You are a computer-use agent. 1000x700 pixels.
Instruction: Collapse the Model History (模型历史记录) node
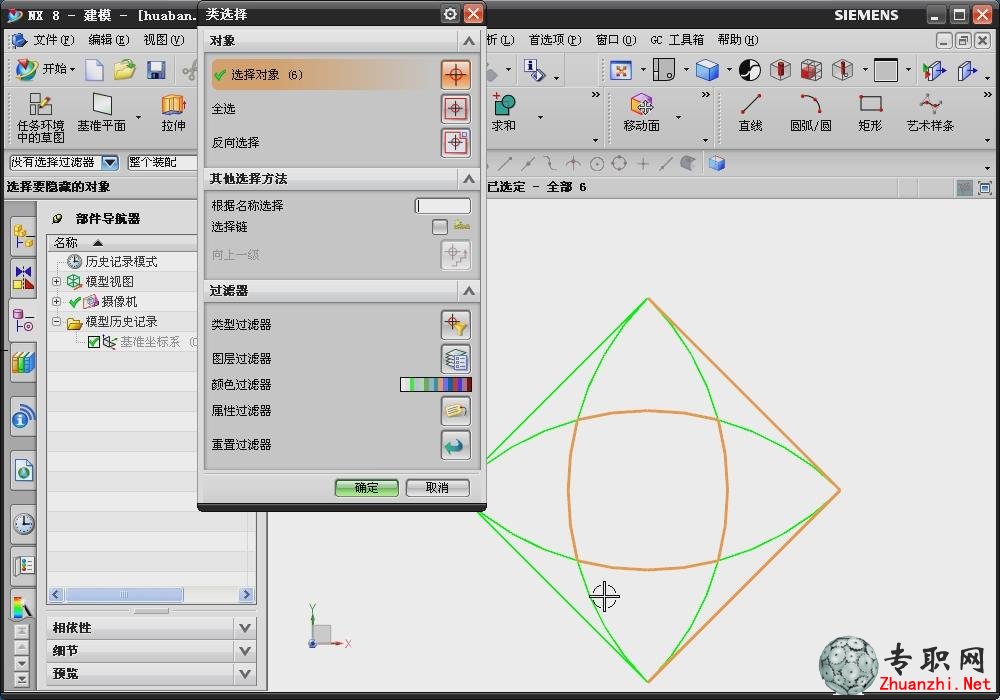[57, 321]
